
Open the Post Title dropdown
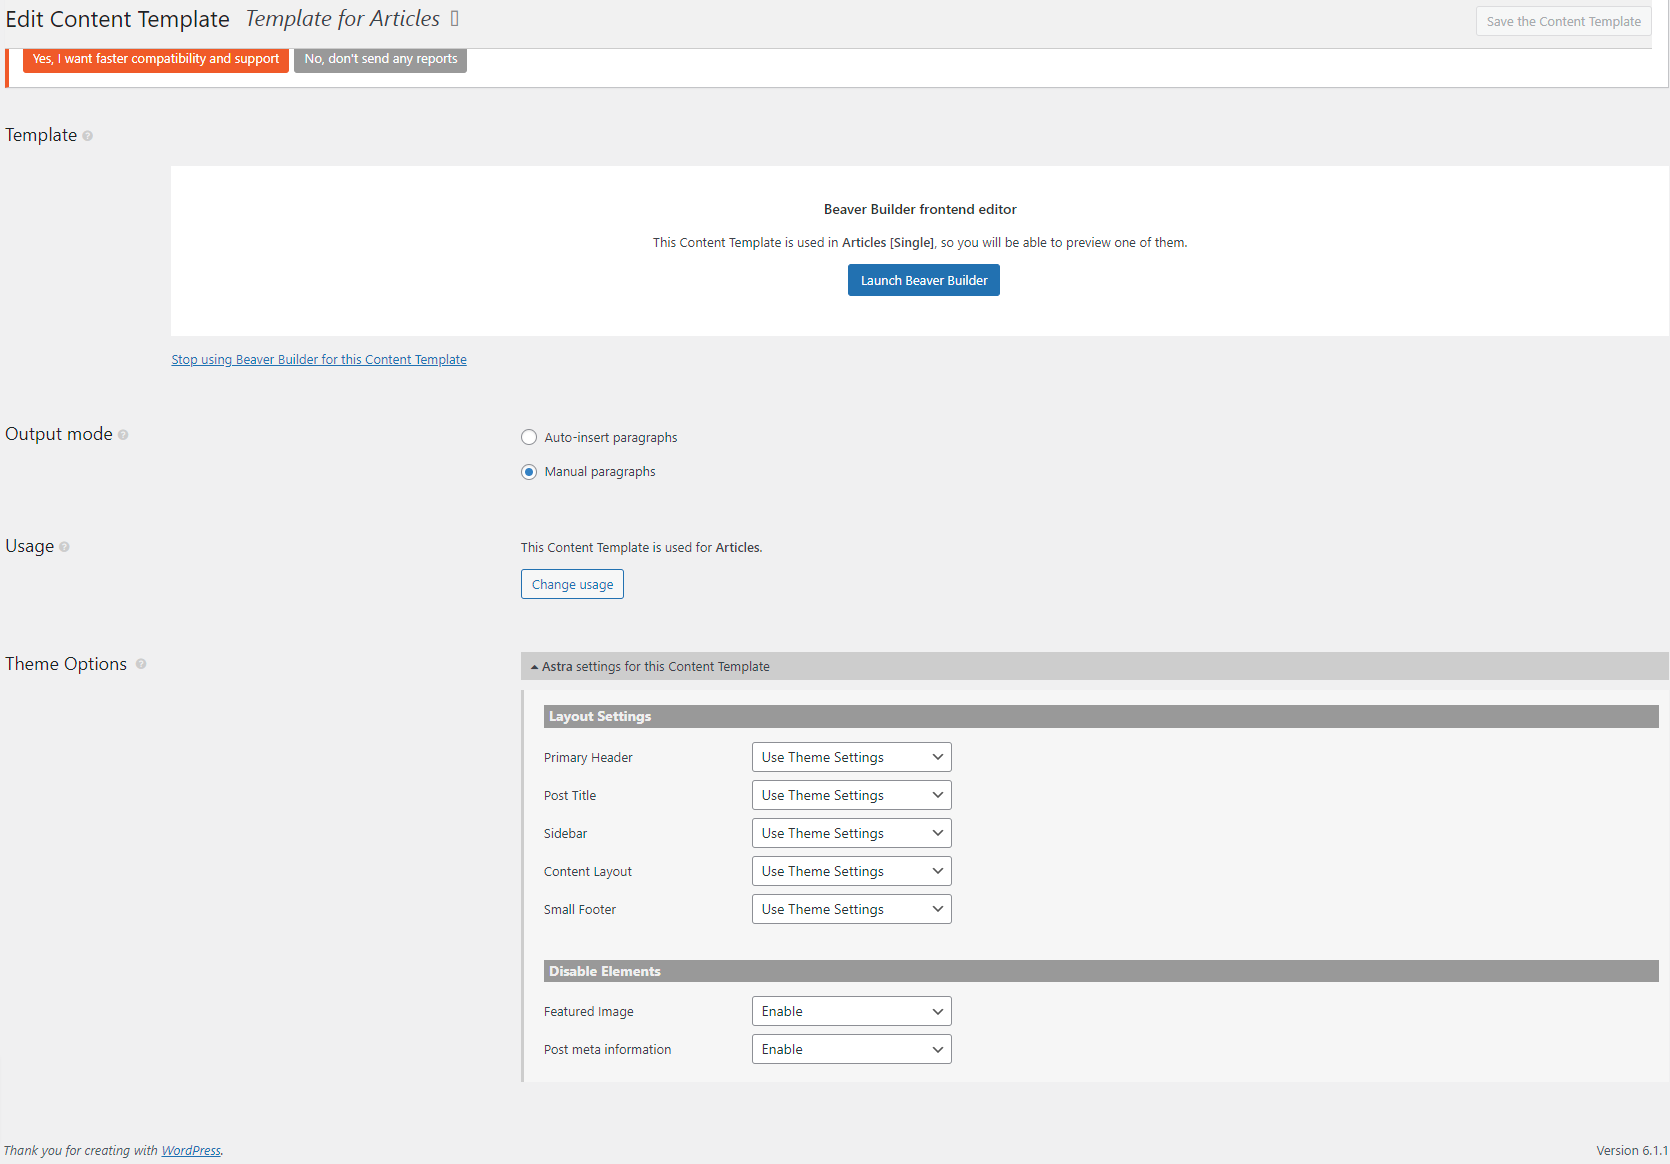851,795
